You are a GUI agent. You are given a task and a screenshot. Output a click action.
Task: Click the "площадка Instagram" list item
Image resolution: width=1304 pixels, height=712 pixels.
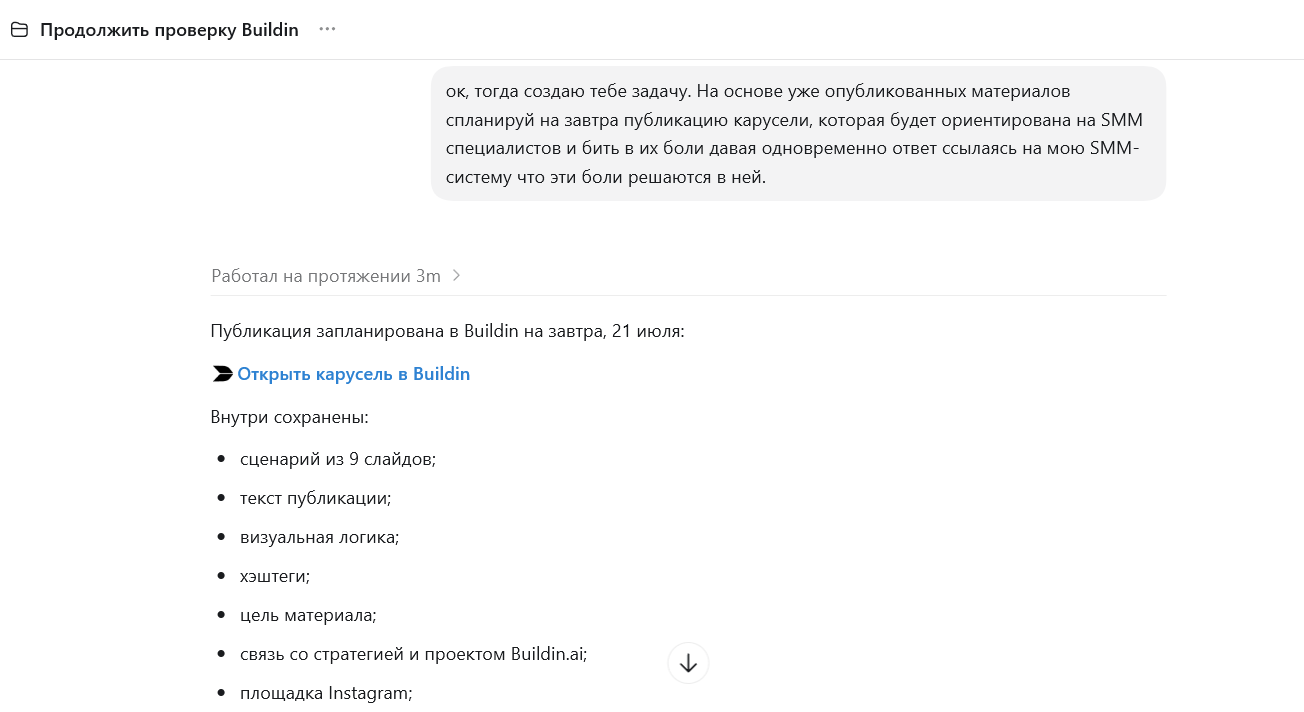tap(326, 693)
